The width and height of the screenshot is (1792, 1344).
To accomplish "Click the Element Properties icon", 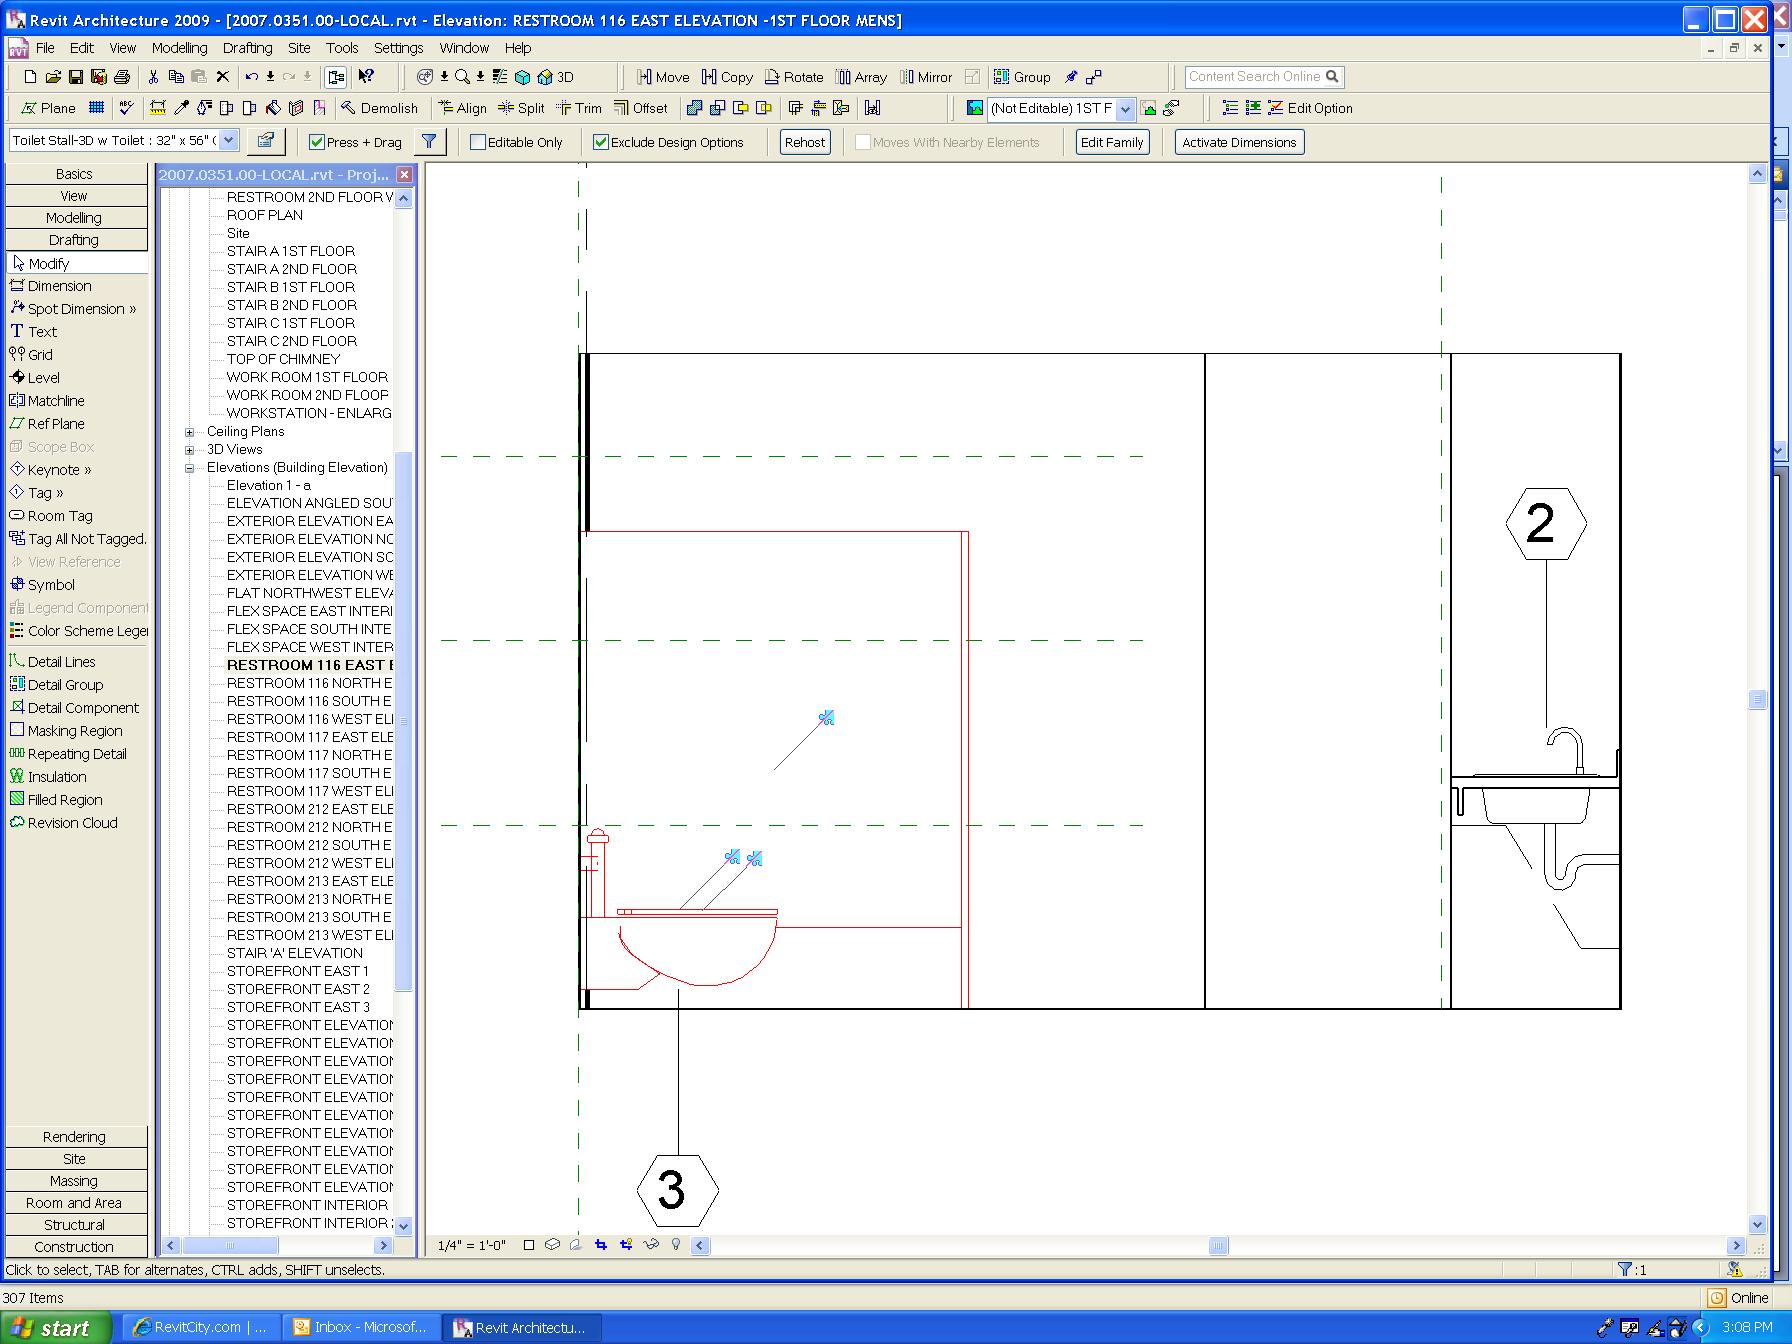I will [x=266, y=141].
